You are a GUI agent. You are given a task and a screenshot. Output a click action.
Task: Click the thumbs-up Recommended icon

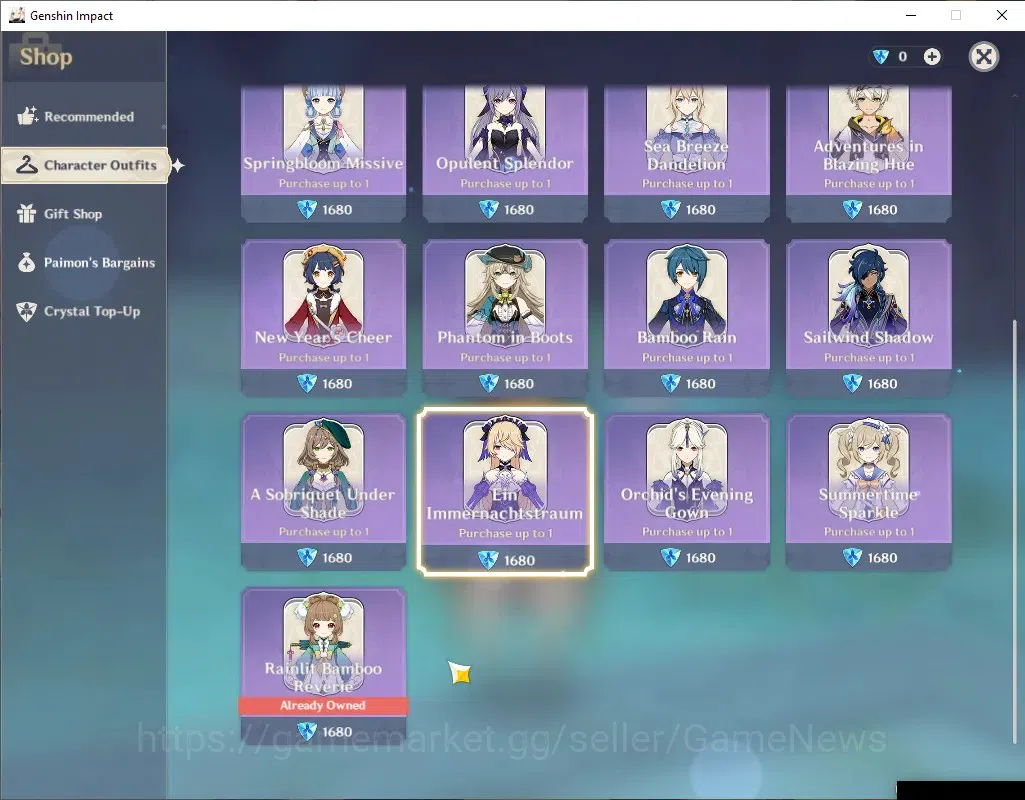(x=27, y=116)
